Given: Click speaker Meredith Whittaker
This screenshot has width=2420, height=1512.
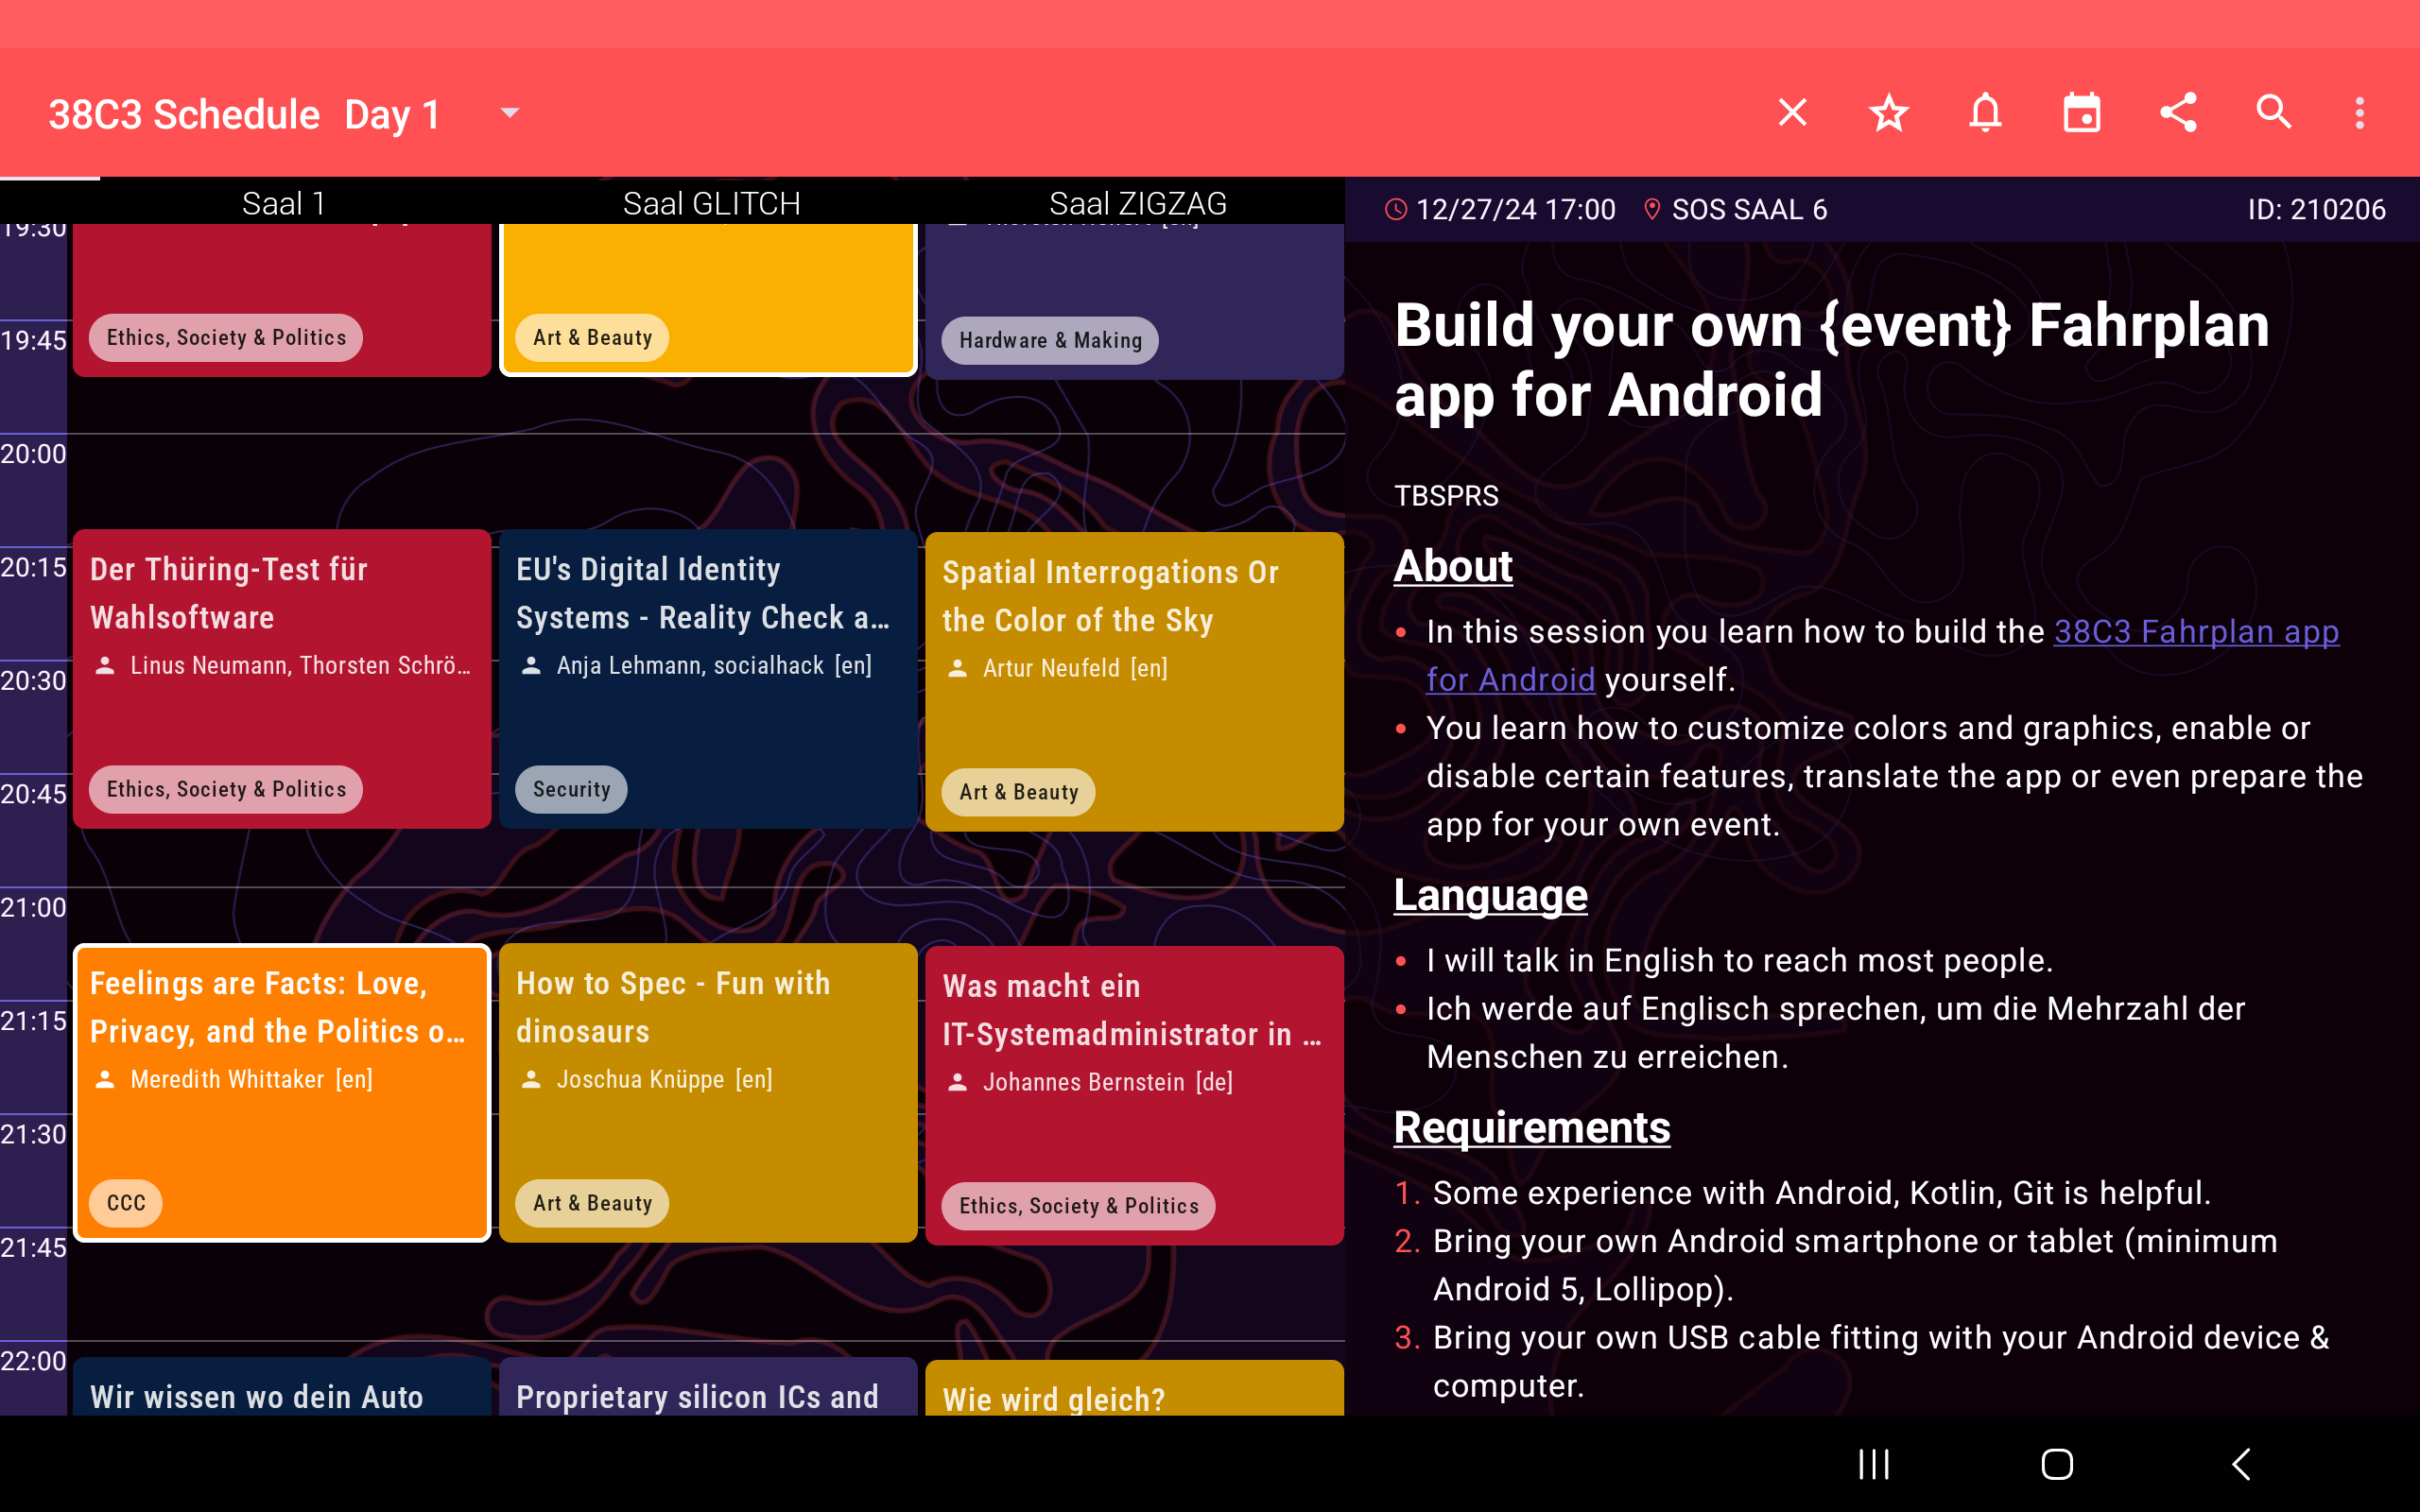Looking at the screenshot, I should pyautogui.click(x=227, y=1080).
